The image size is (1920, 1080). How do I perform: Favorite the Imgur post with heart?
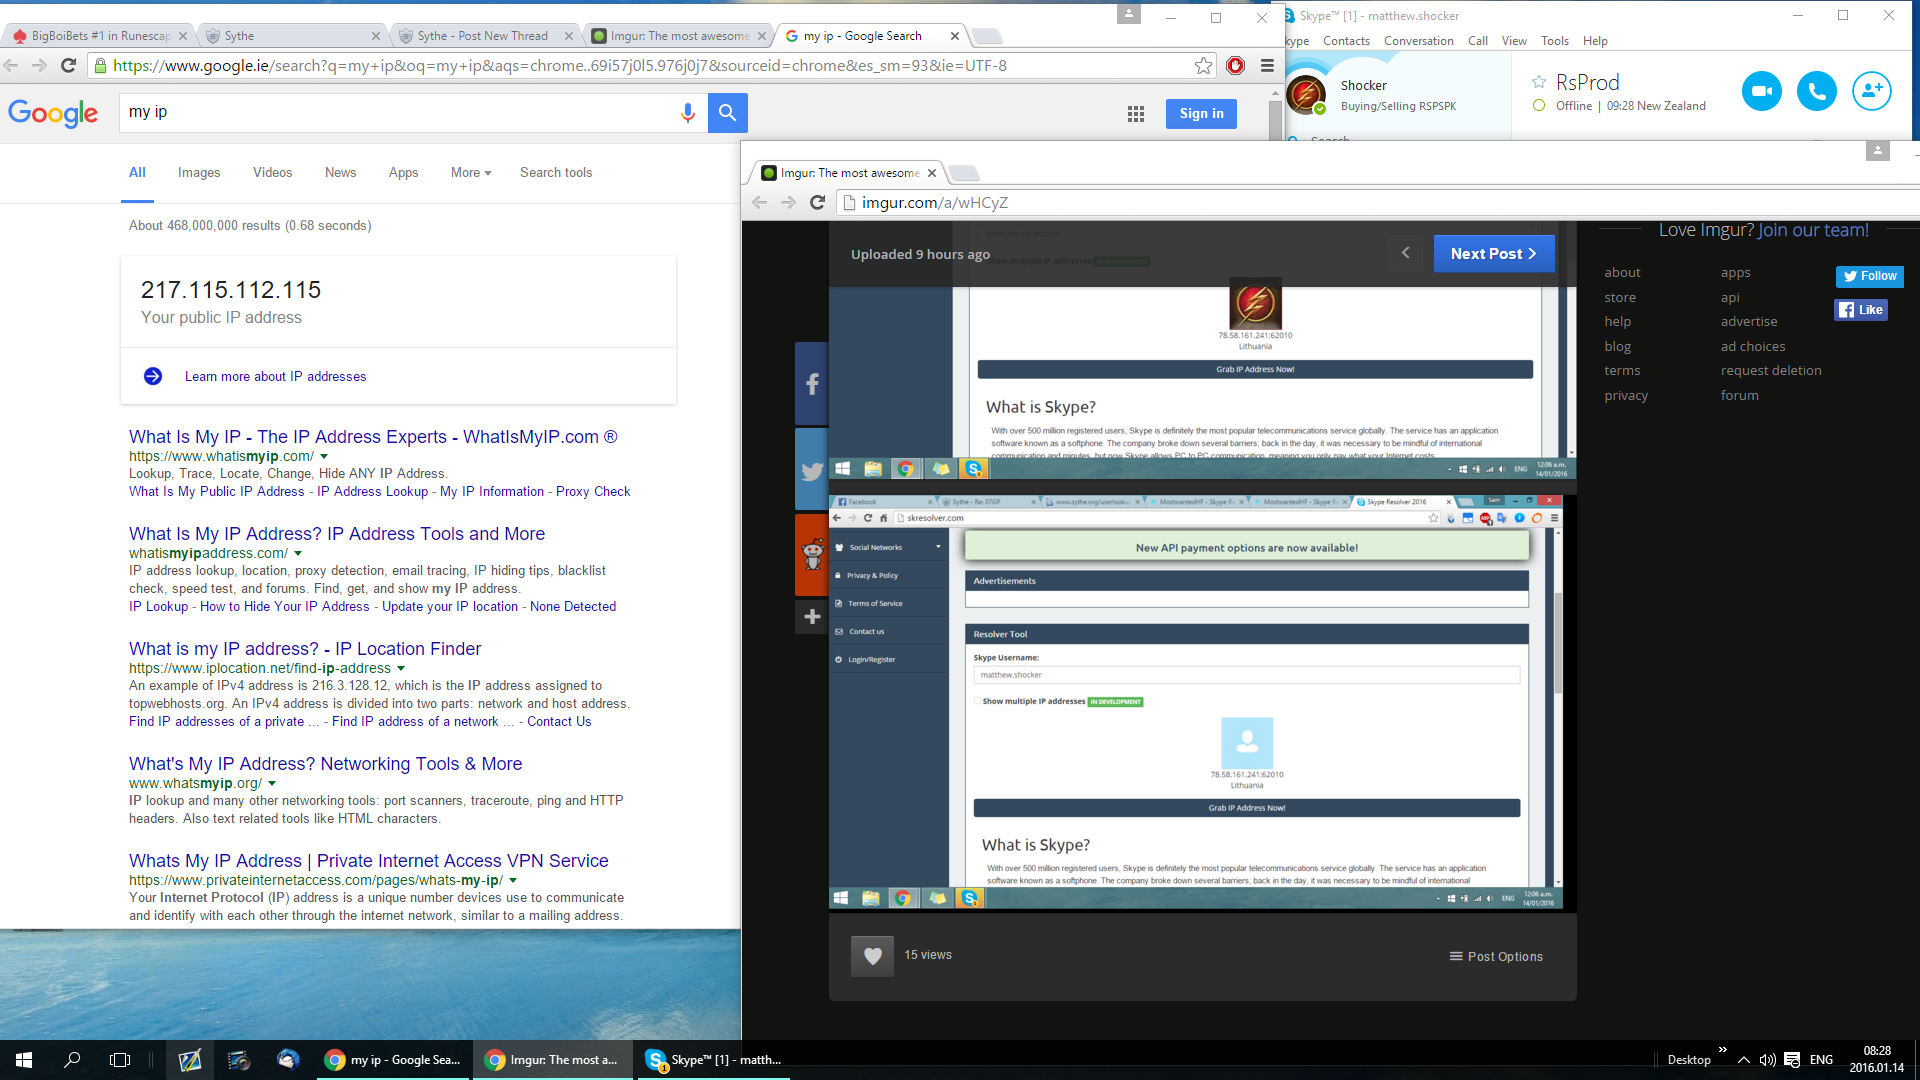(872, 956)
